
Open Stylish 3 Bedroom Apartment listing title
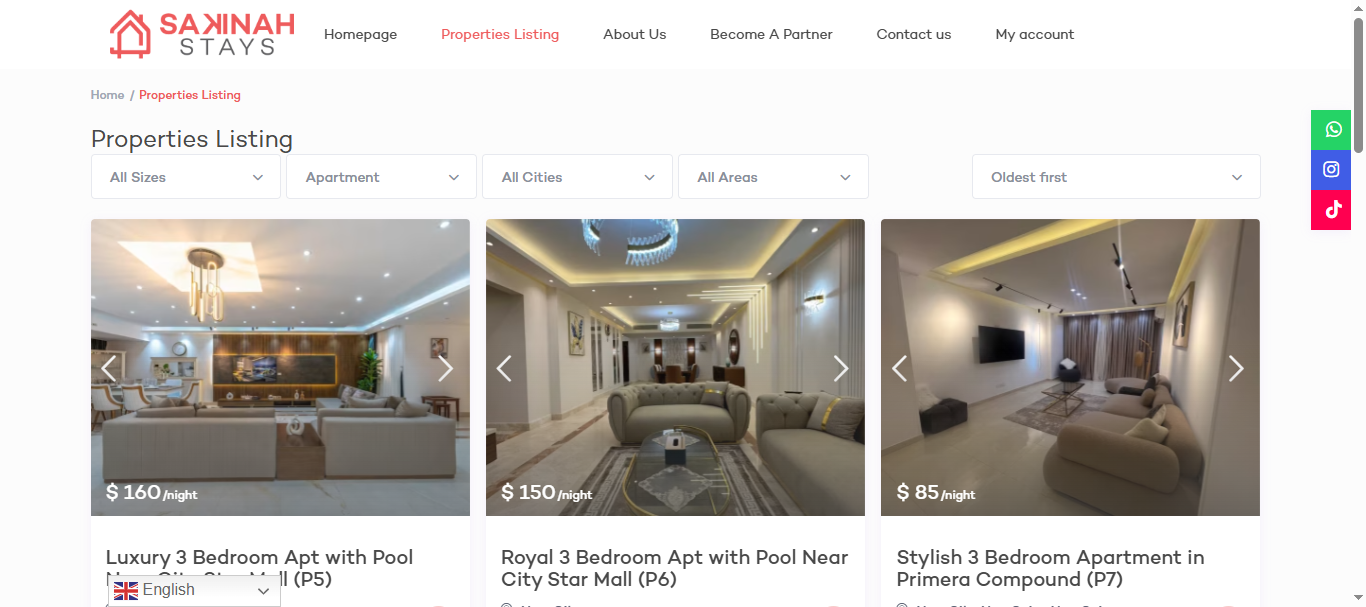1050,568
